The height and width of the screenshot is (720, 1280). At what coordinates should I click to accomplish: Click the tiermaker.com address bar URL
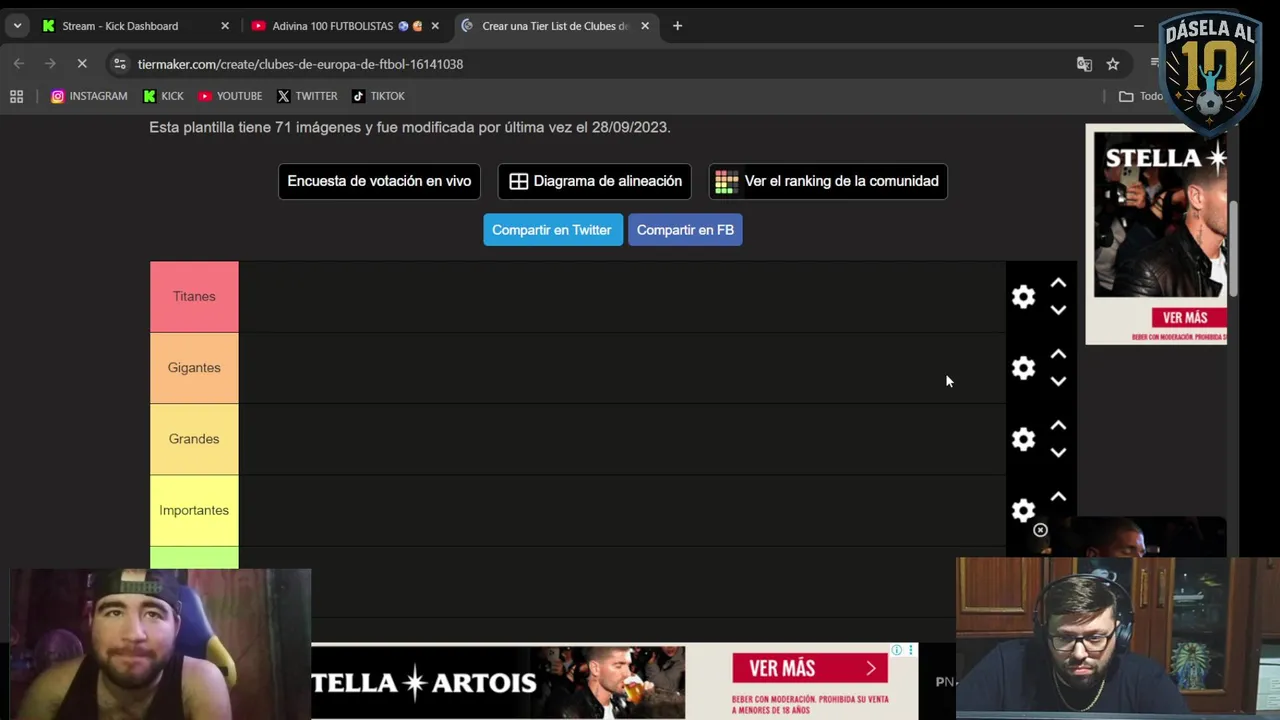click(300, 64)
